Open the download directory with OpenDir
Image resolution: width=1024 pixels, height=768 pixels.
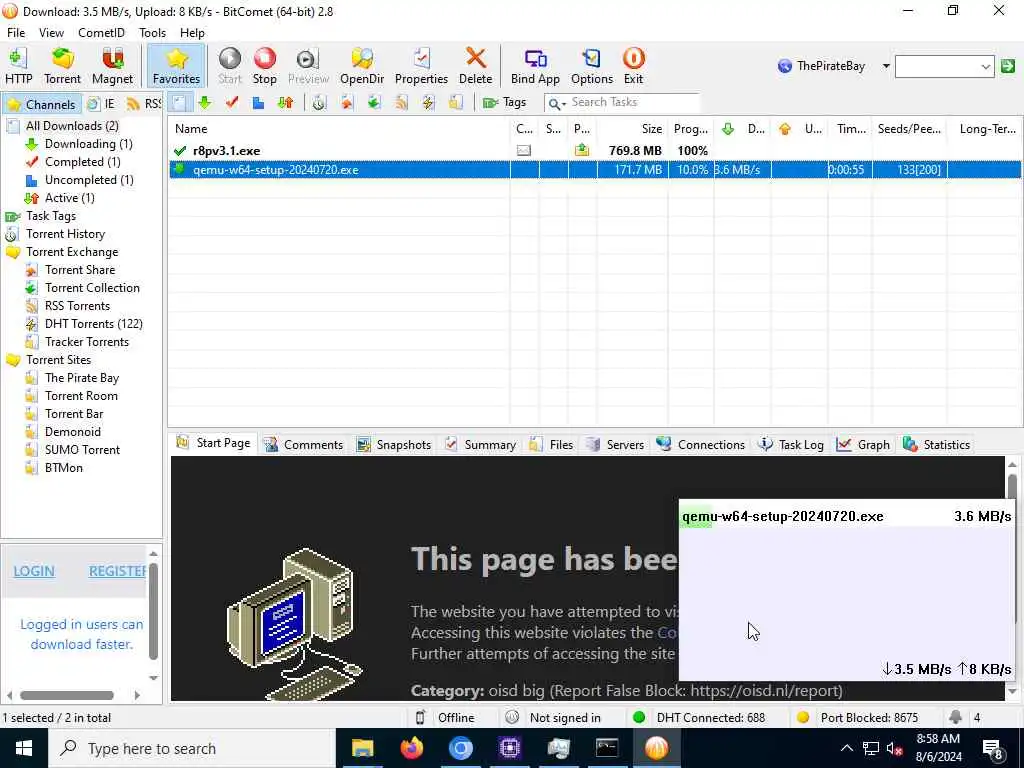click(362, 66)
